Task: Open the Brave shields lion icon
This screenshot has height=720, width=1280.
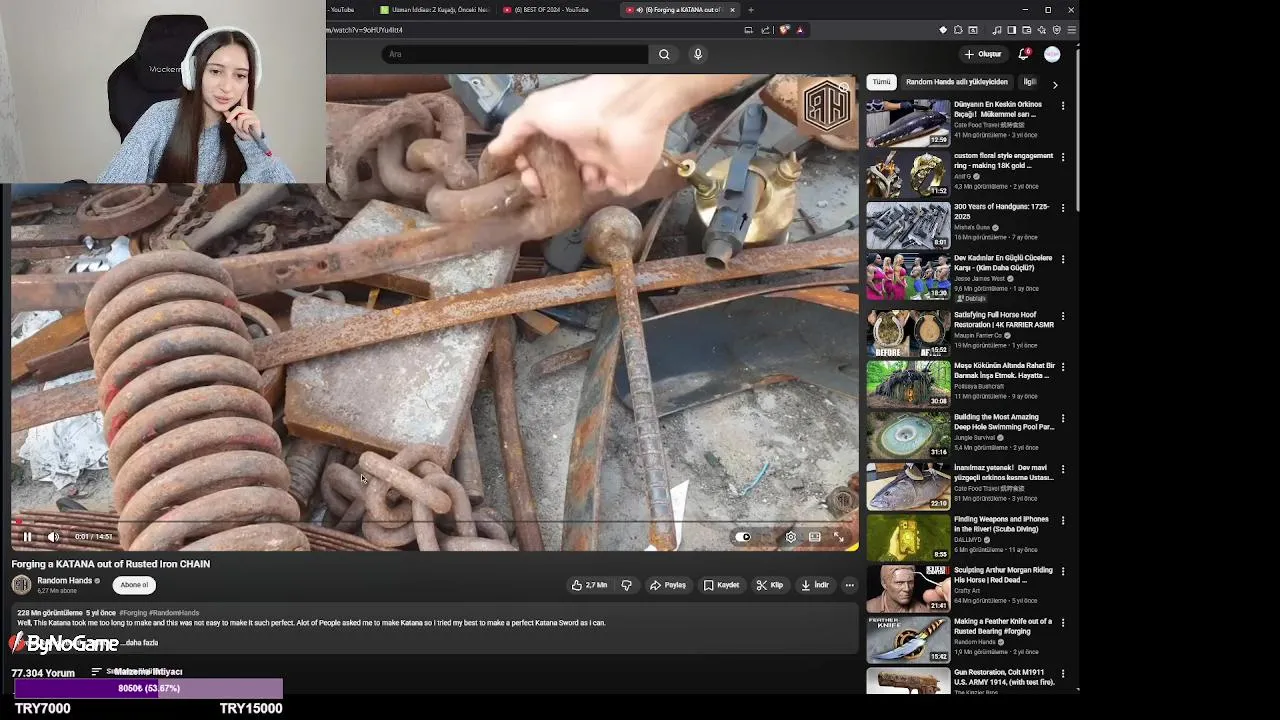Action: click(784, 30)
